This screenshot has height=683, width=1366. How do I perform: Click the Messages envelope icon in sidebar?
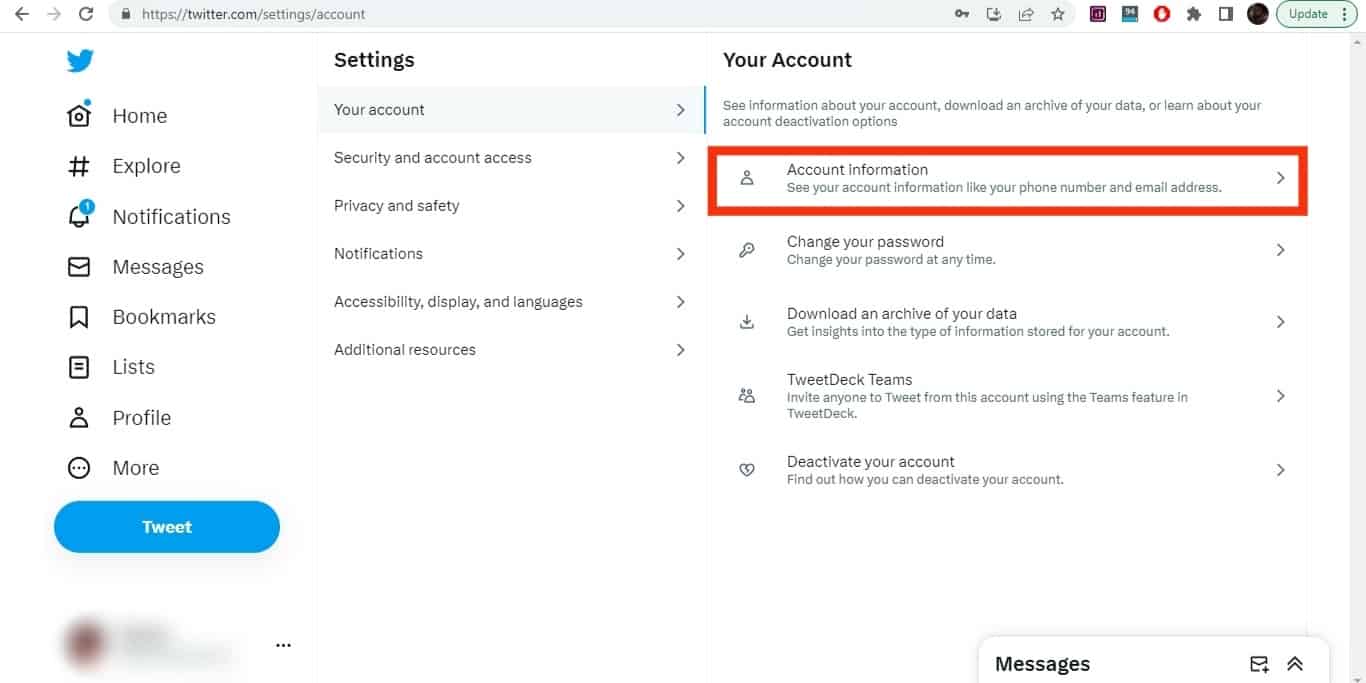(x=79, y=267)
